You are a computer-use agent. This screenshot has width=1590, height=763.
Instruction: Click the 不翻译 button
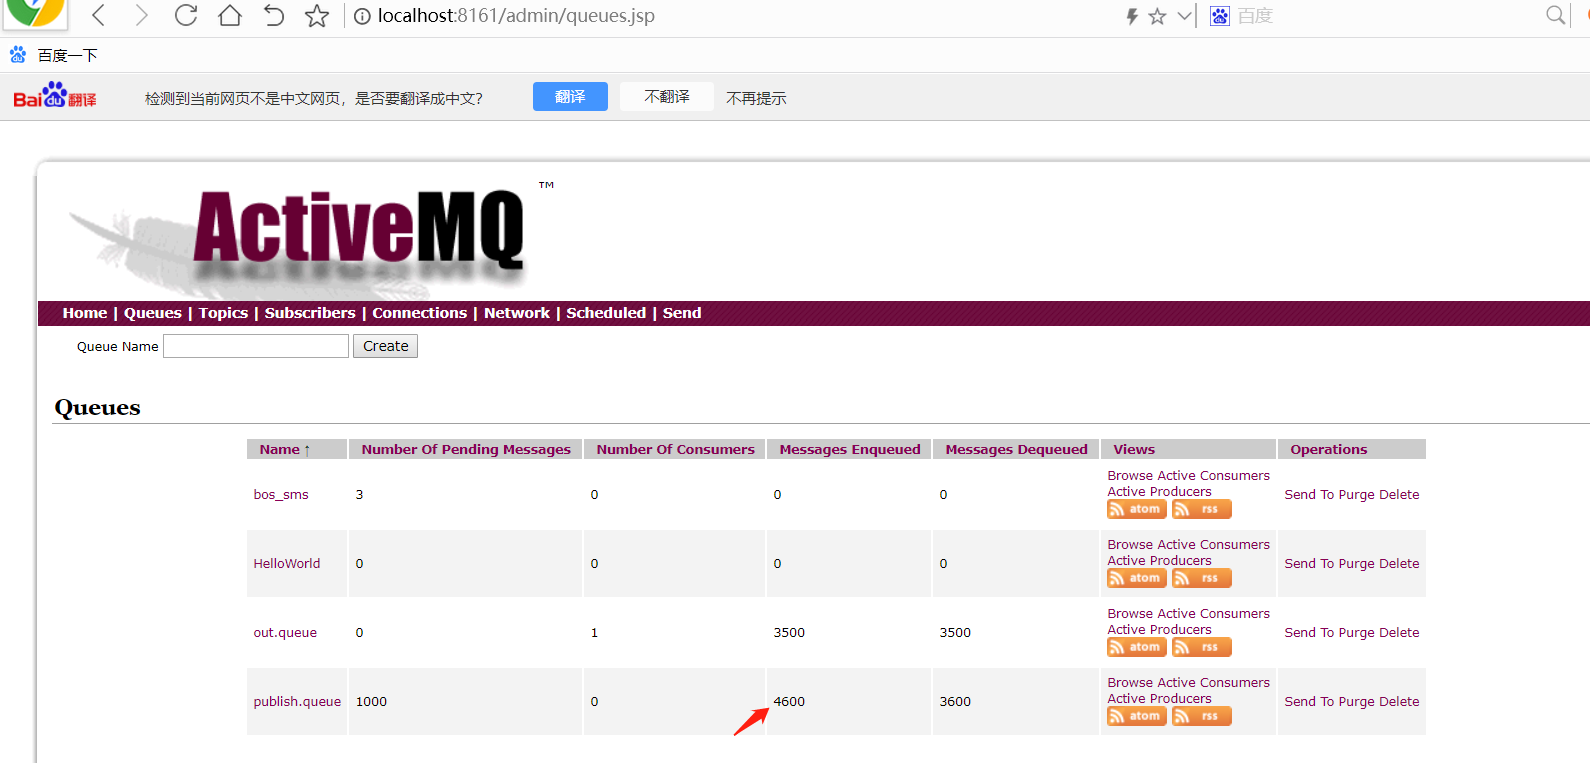click(667, 96)
